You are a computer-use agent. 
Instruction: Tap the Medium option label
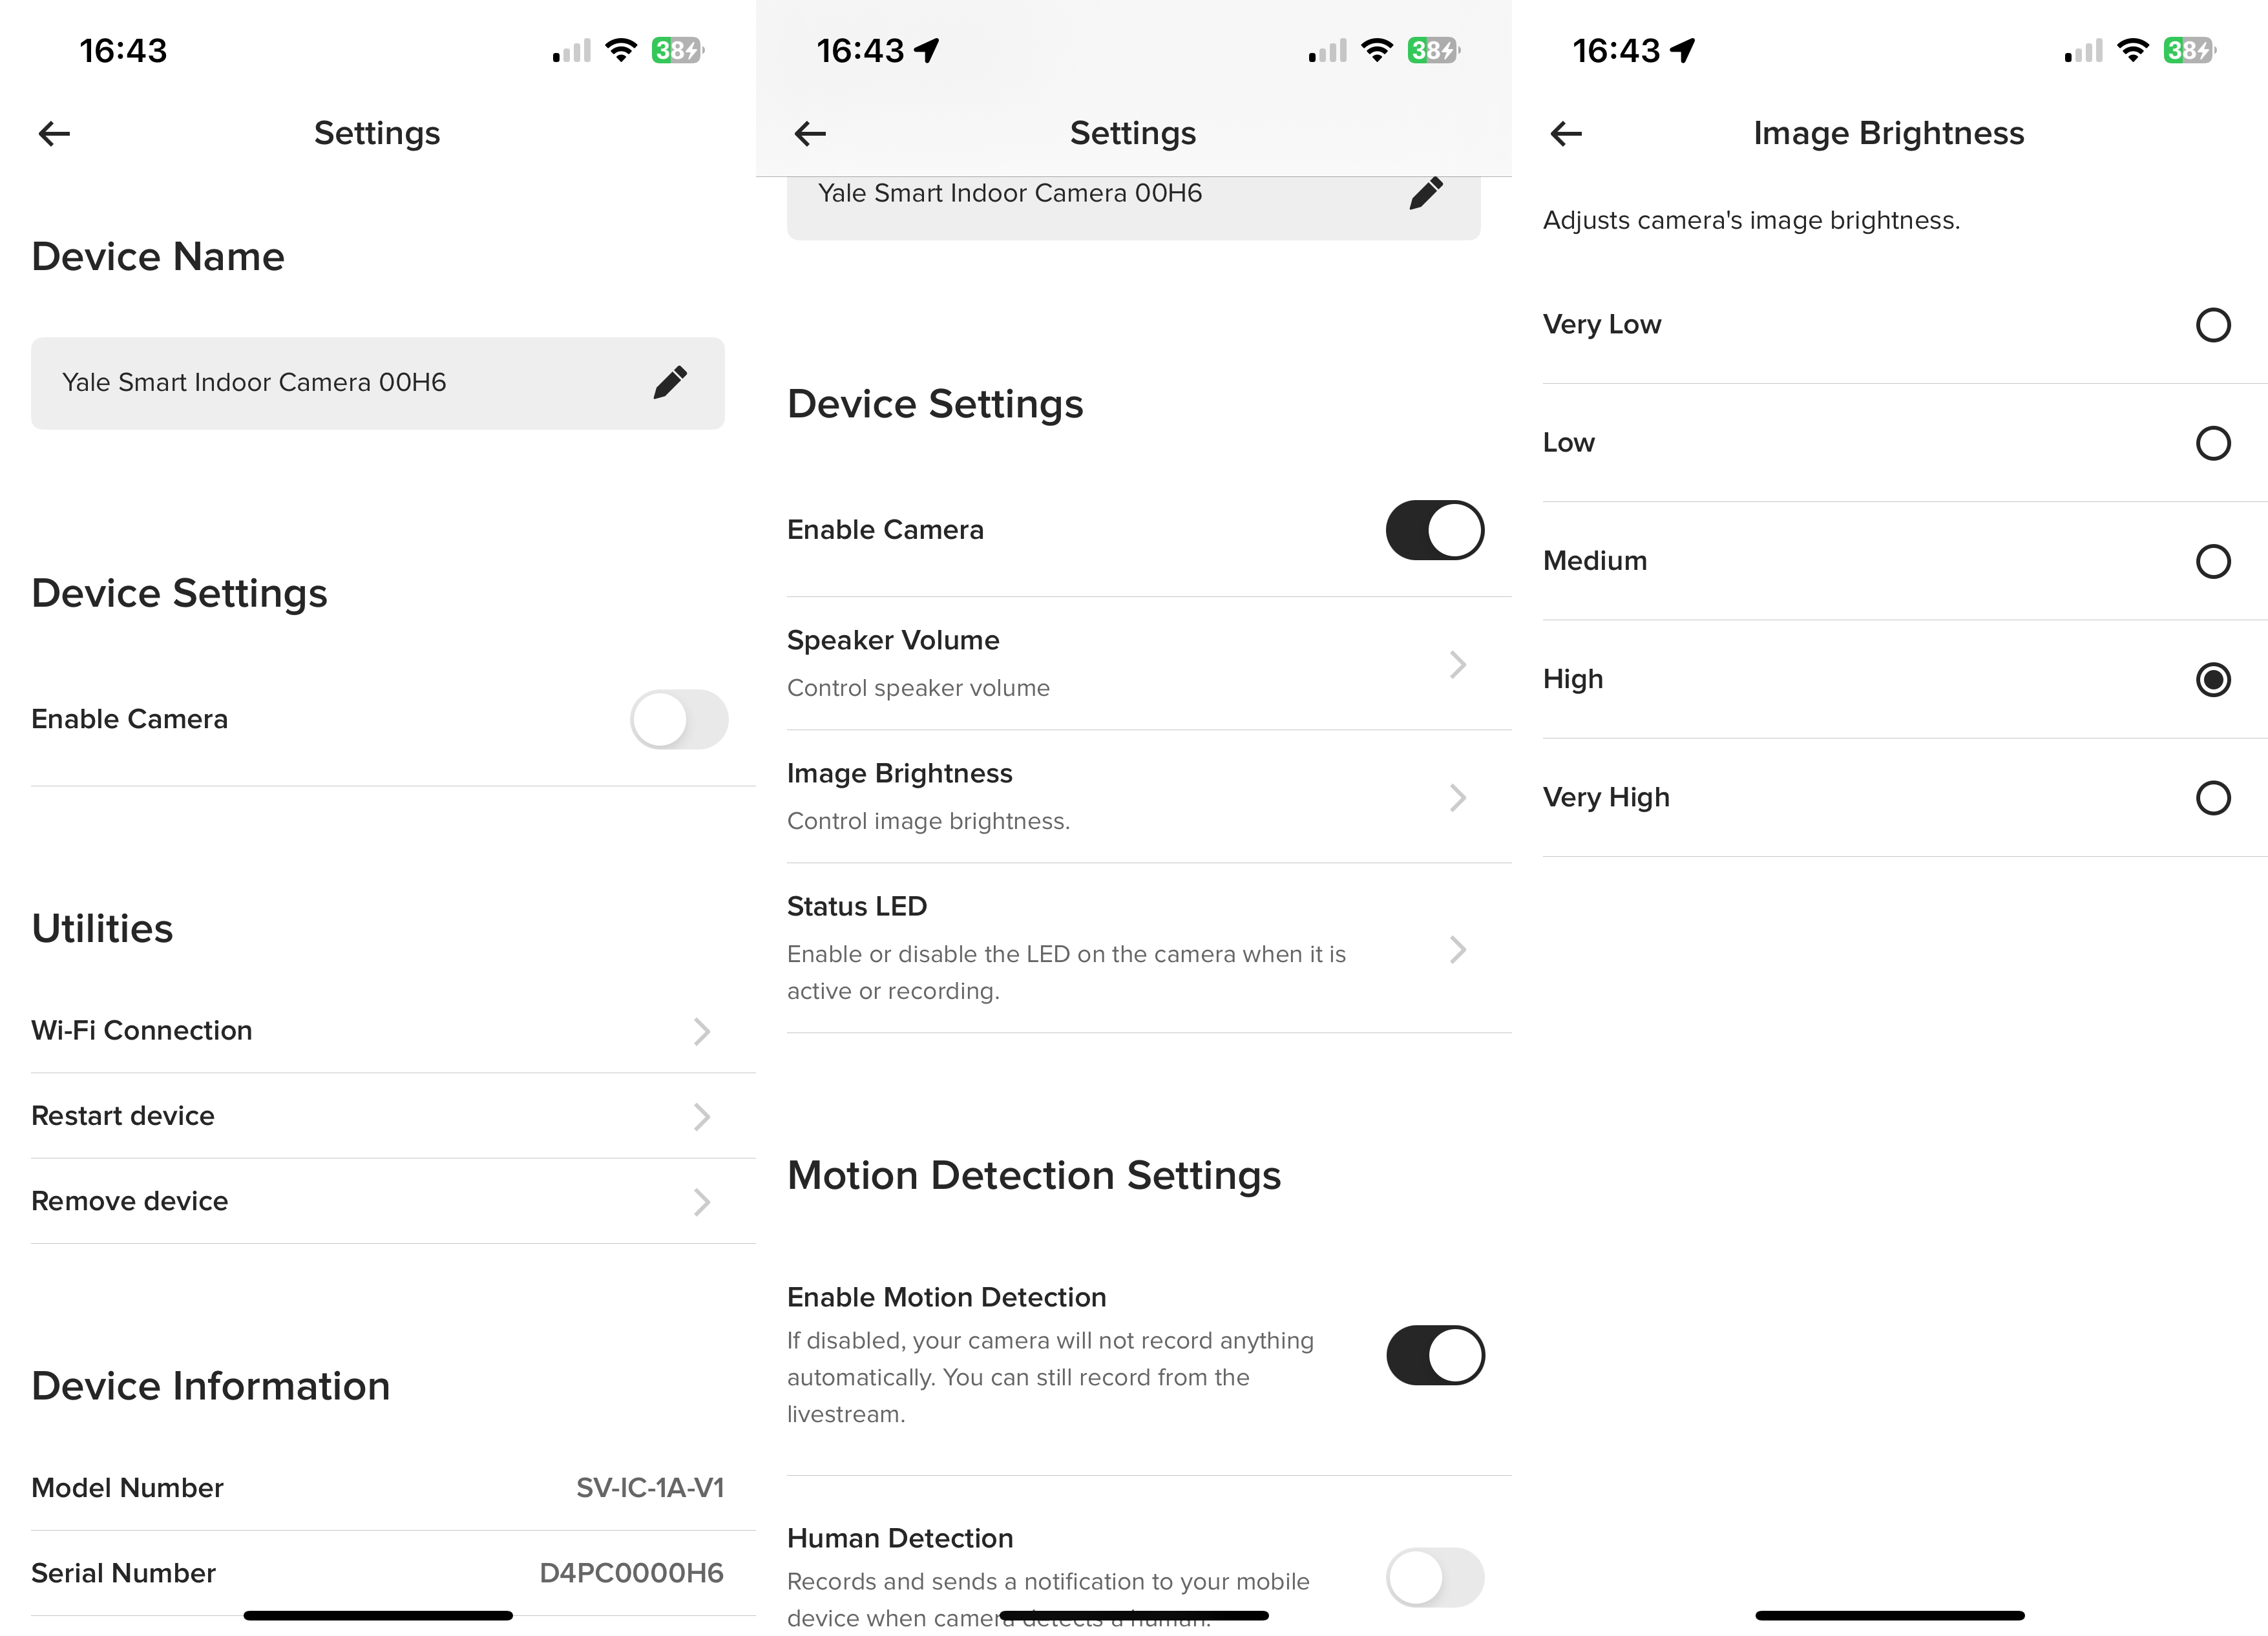[1595, 561]
